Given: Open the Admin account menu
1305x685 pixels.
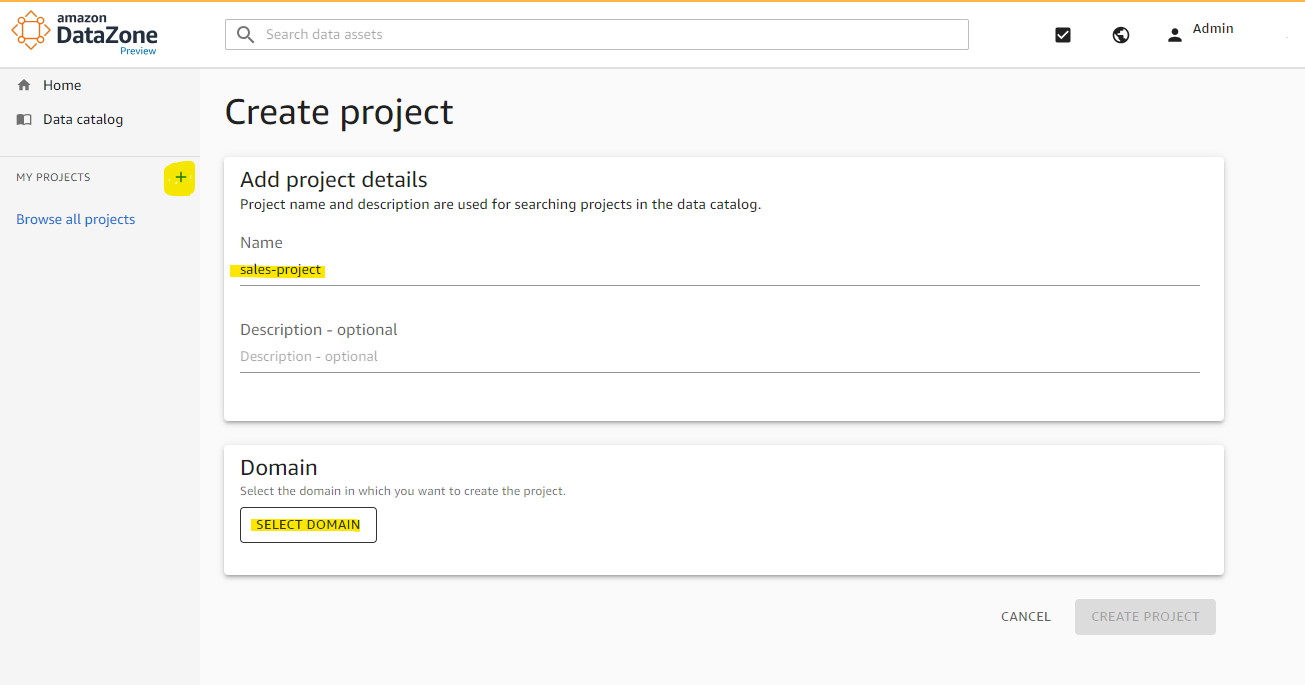Looking at the screenshot, I should coord(1213,29).
